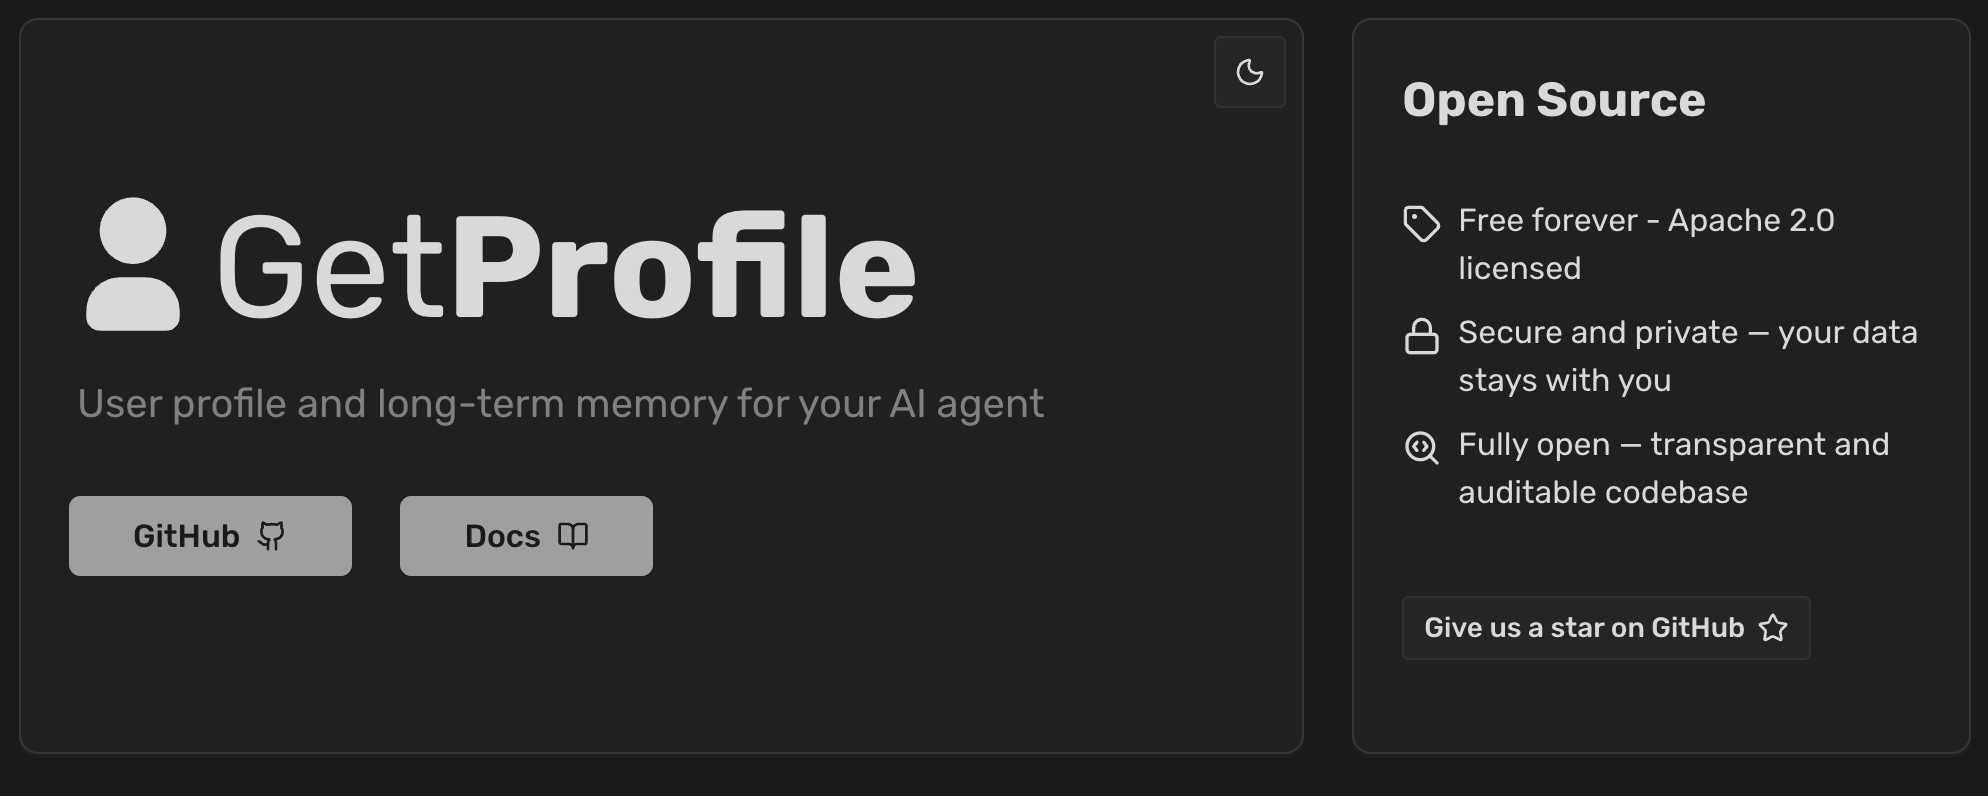Viewport: 1988px width, 796px height.
Task: Click the price tag icon beside Apache 2.0
Action: click(x=1421, y=223)
